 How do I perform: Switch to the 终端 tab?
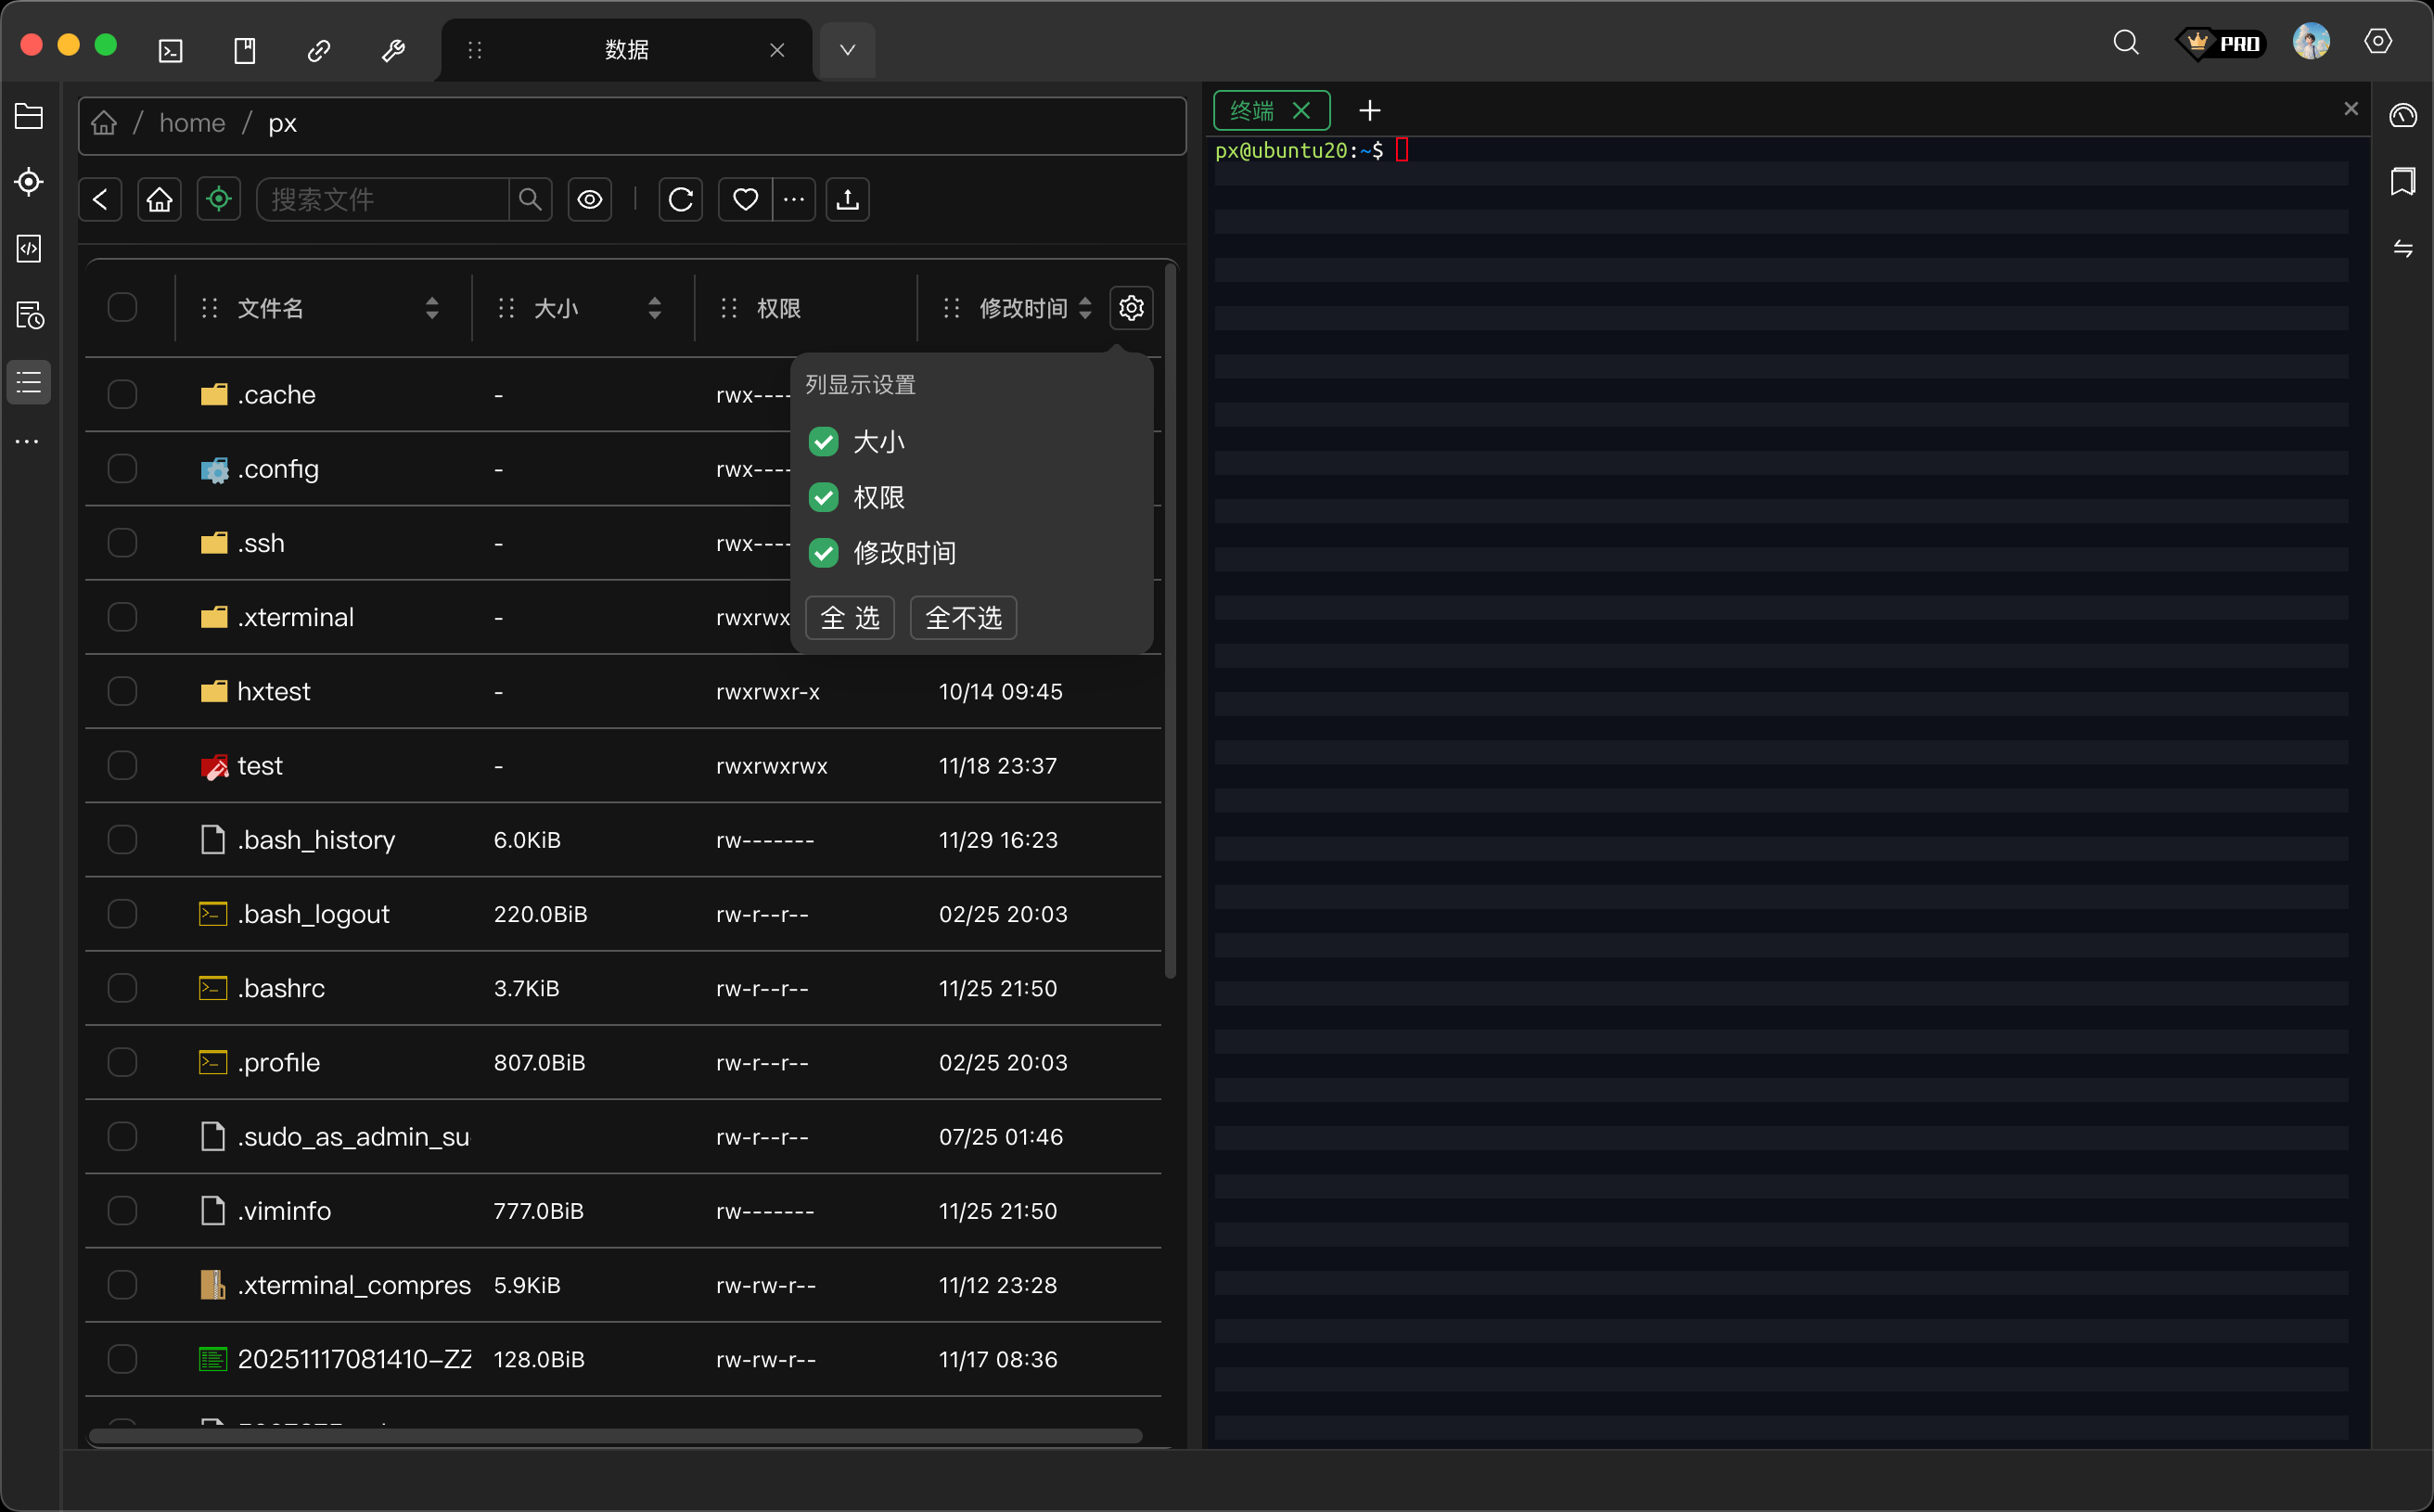pos(1252,111)
